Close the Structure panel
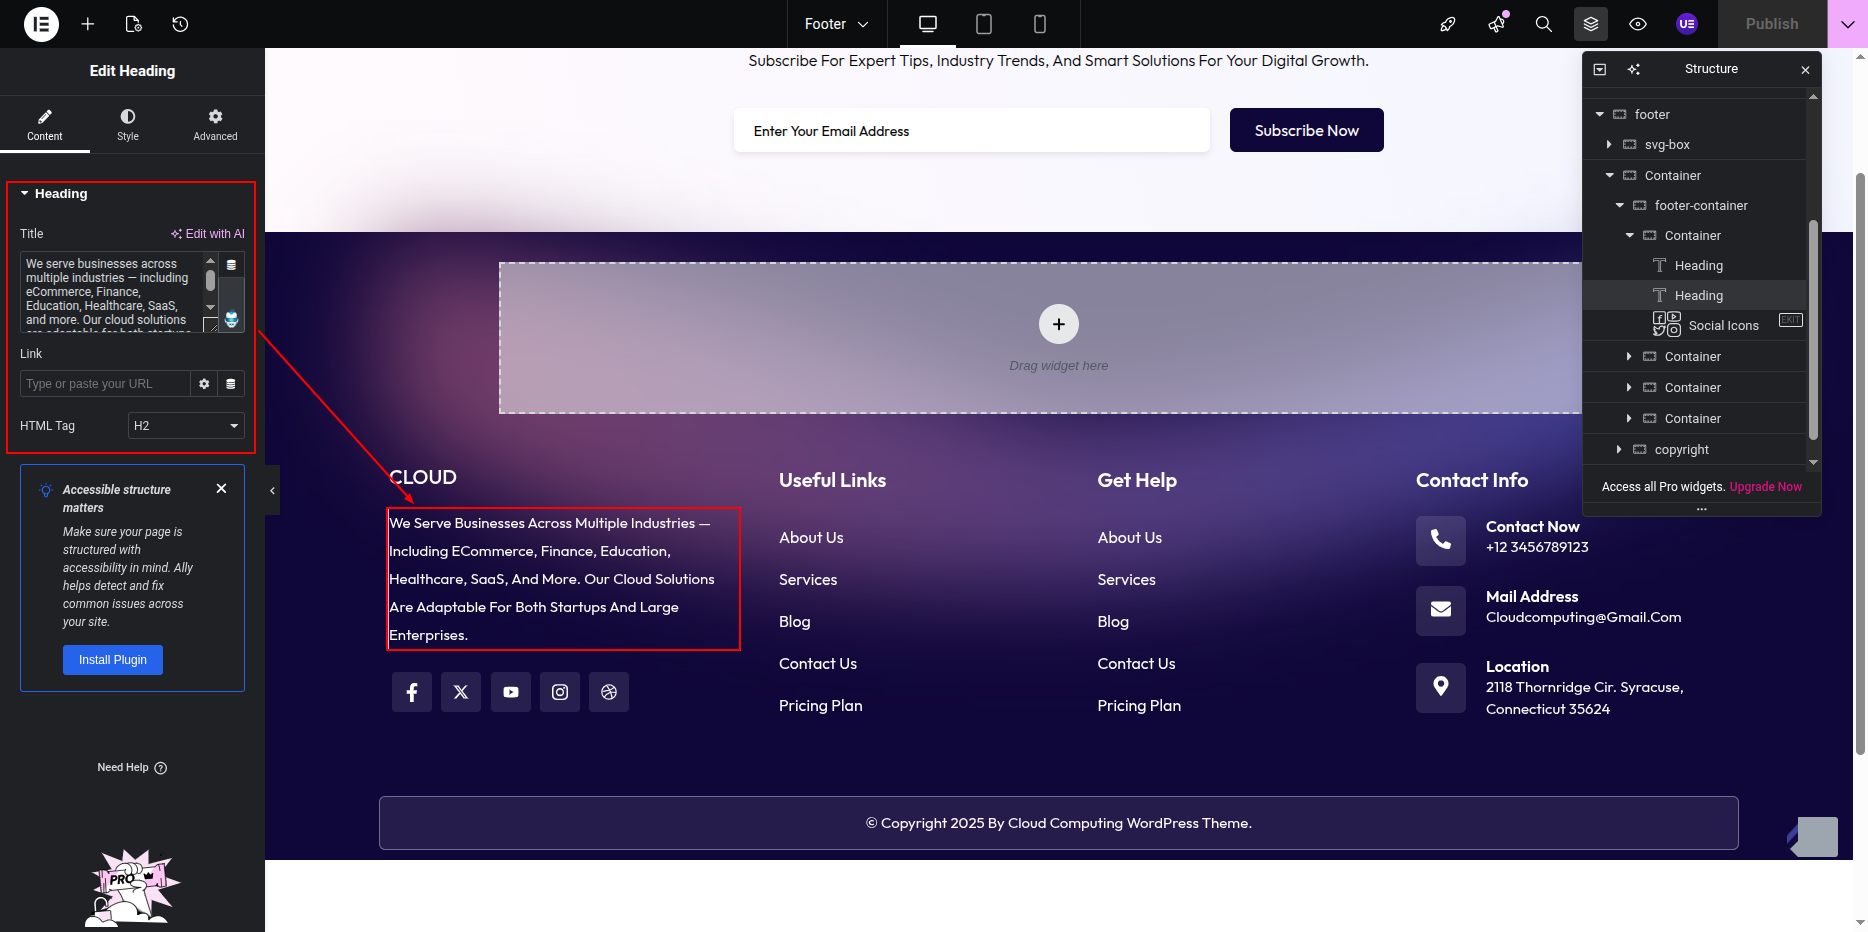The image size is (1868, 932). tap(1805, 70)
